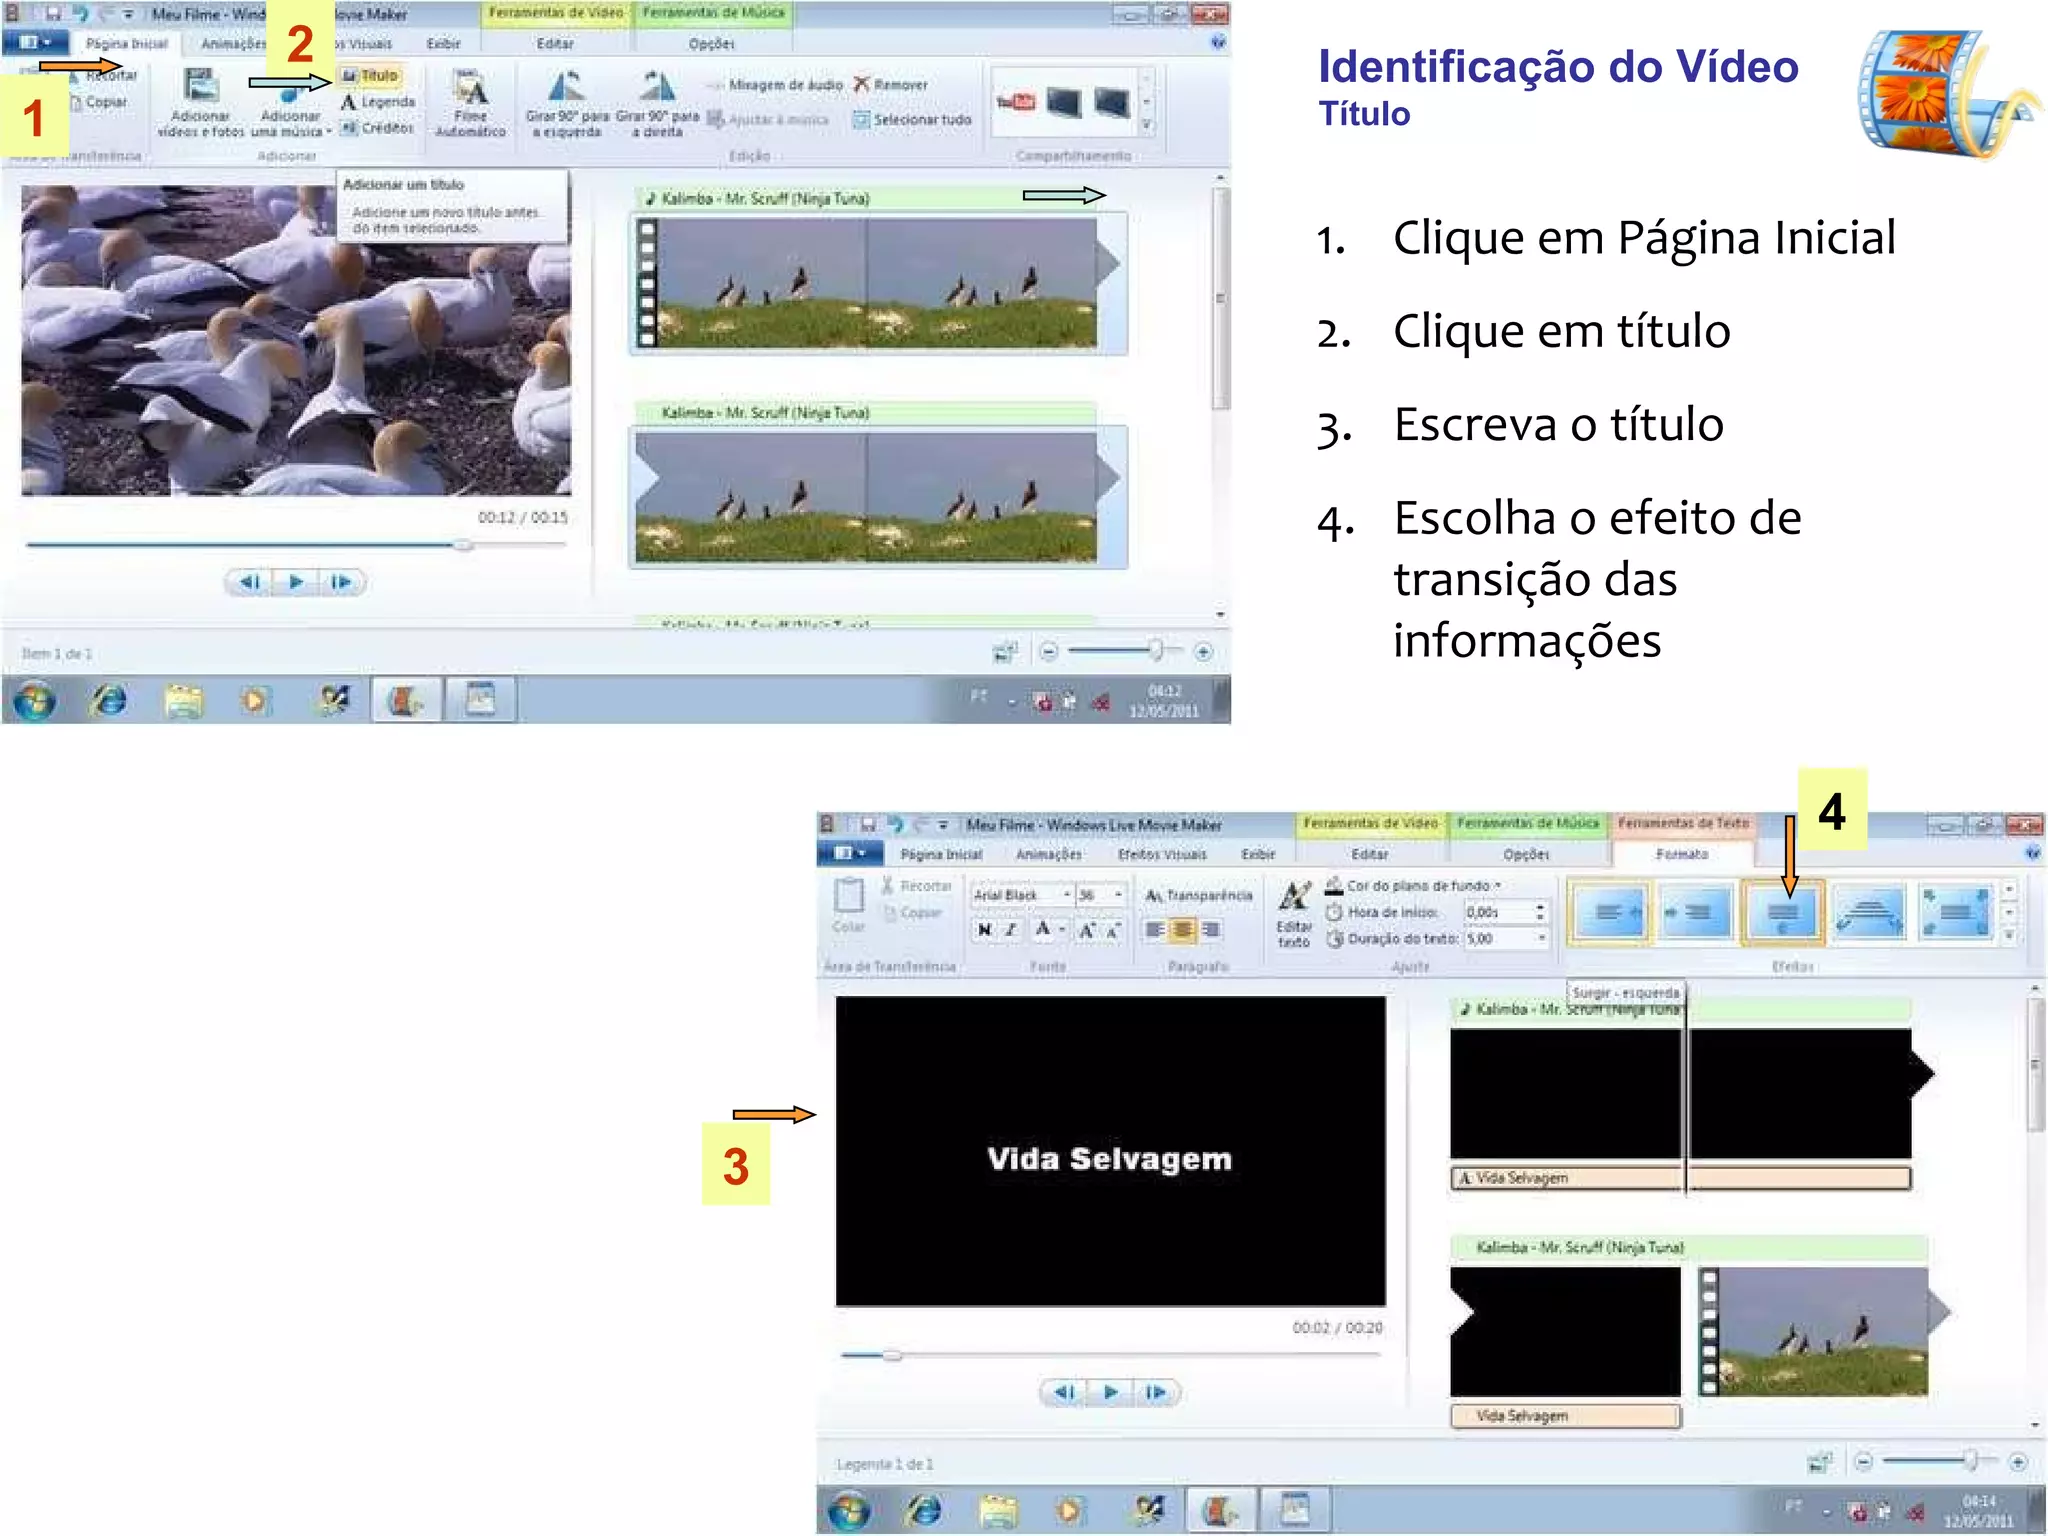Screen dimensions: 2048x1536
Task: Play the video in the 00:02 / 00:20 player
Action: 1110,1392
